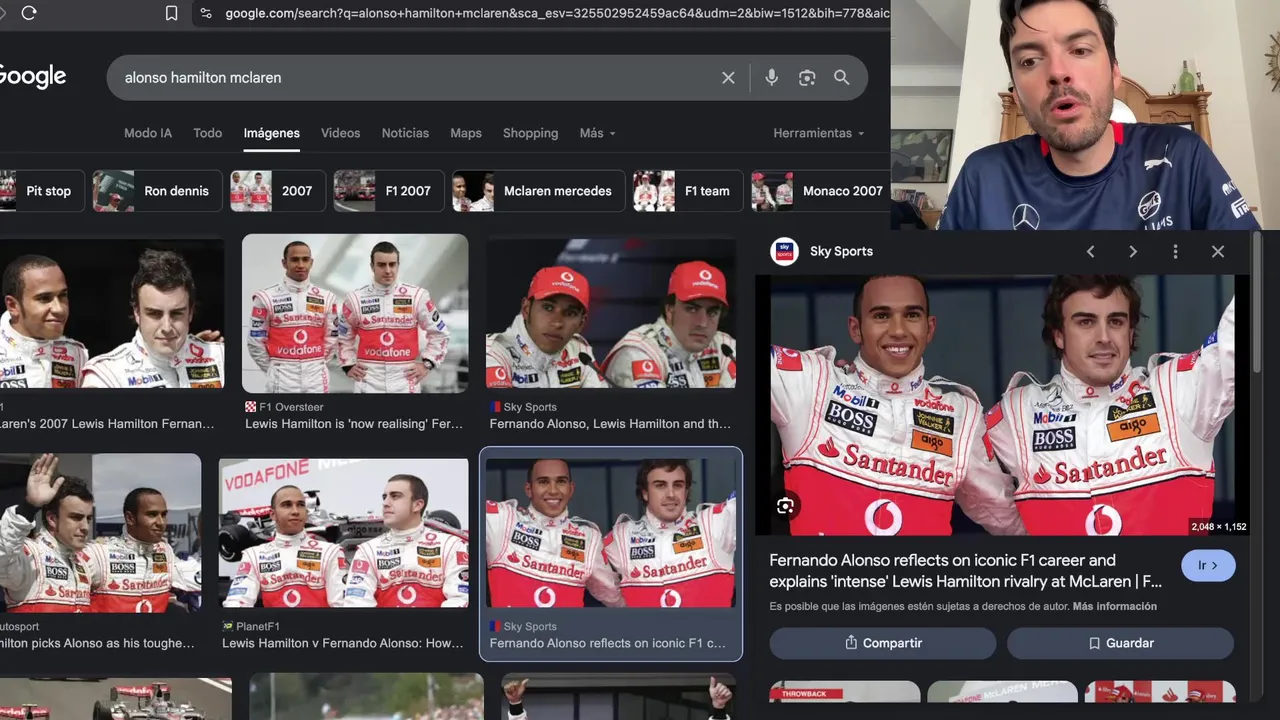Start voice search with microphone icon
This screenshot has height=720, width=1280.
tap(771, 77)
